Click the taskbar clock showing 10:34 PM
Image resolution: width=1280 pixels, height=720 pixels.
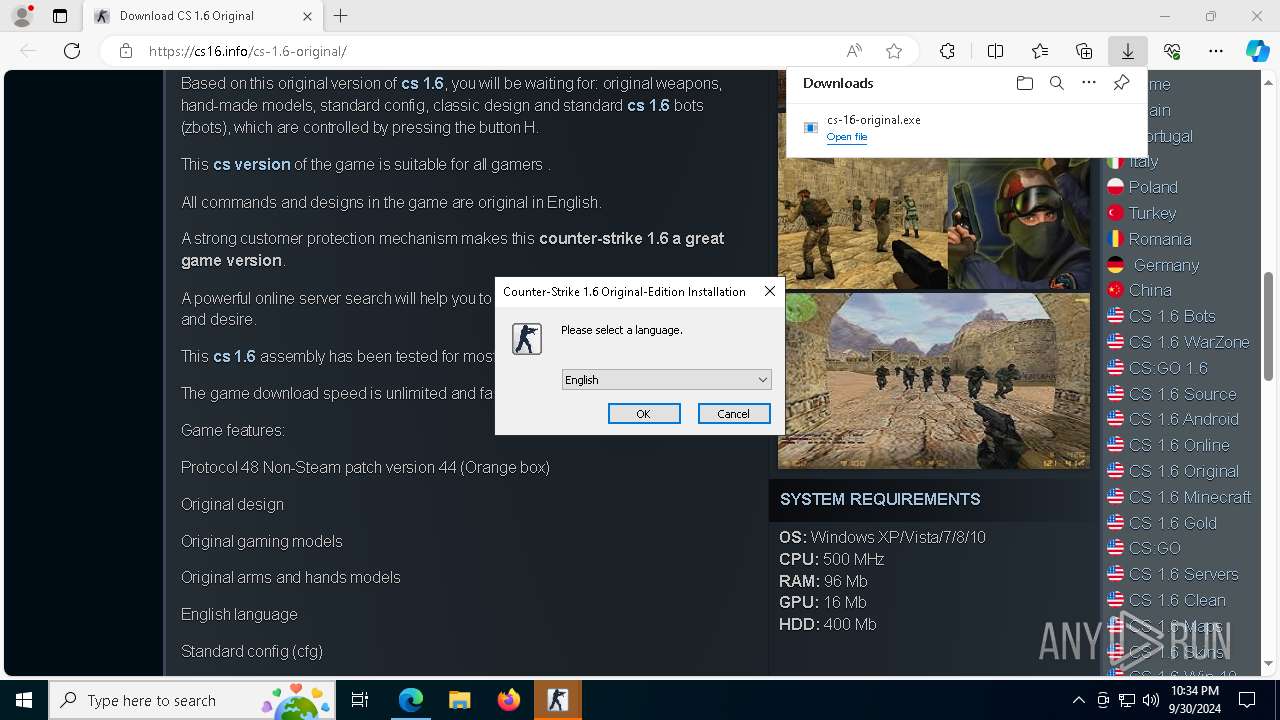pyautogui.click(x=1194, y=700)
